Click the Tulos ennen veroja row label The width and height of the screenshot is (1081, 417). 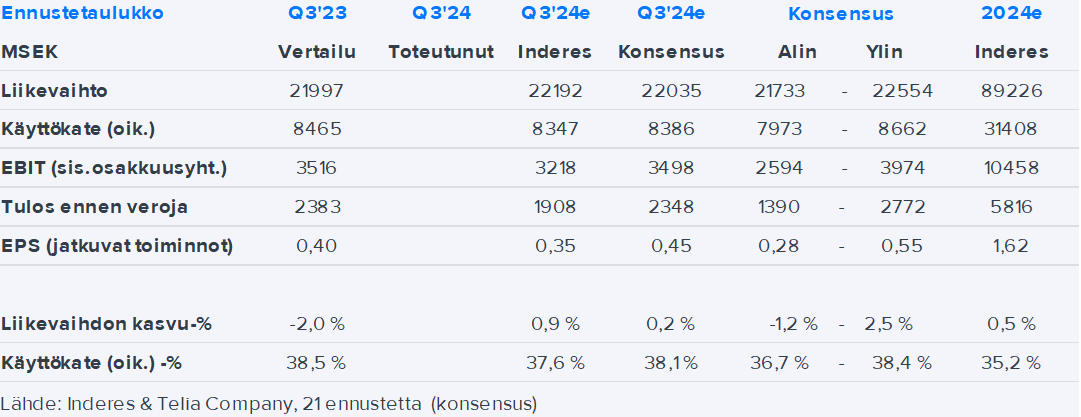click(x=95, y=207)
